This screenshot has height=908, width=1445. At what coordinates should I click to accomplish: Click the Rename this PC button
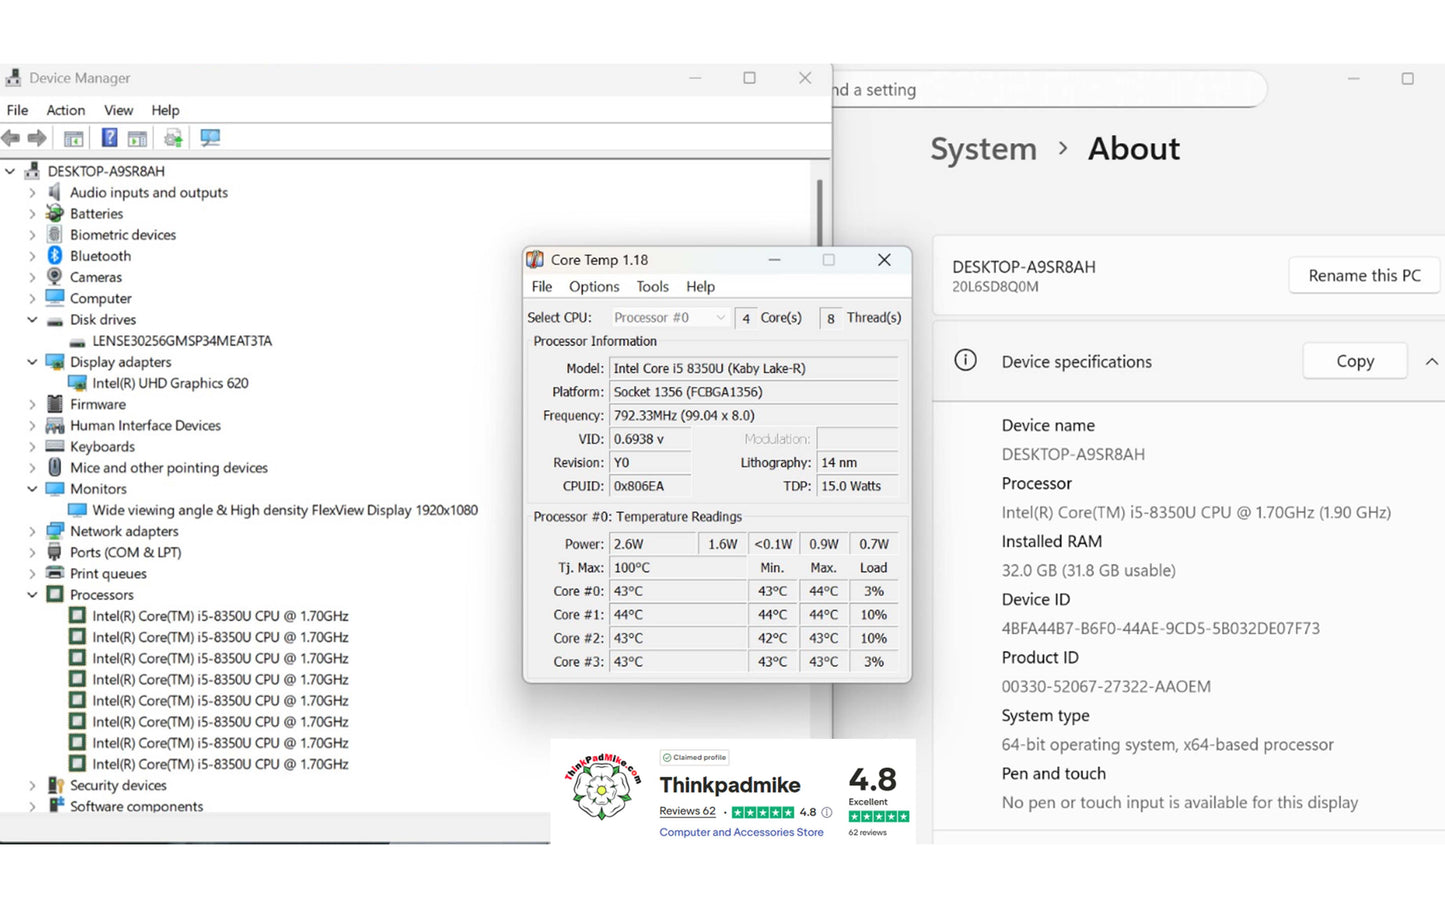click(1364, 275)
